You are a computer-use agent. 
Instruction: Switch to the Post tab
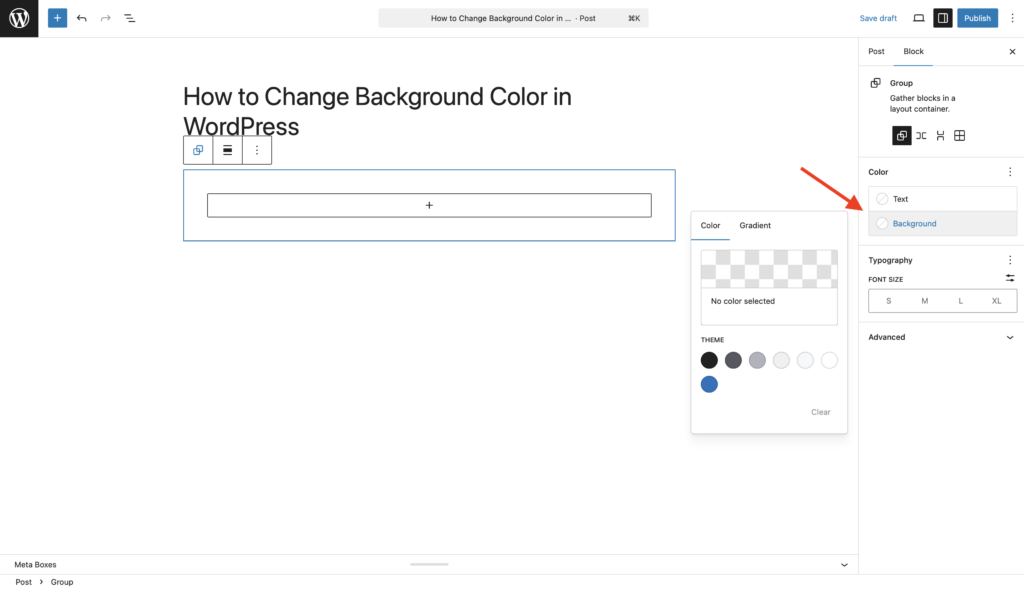876,52
